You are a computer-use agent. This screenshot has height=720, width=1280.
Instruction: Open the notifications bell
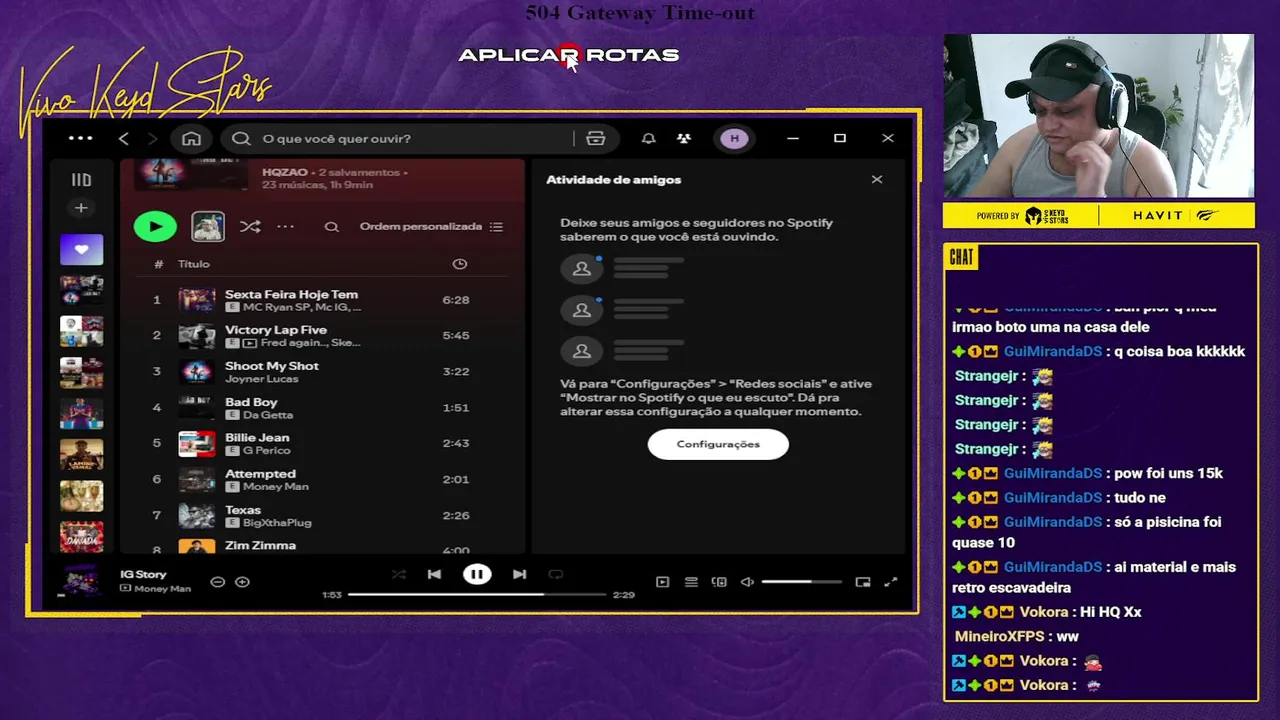(648, 138)
